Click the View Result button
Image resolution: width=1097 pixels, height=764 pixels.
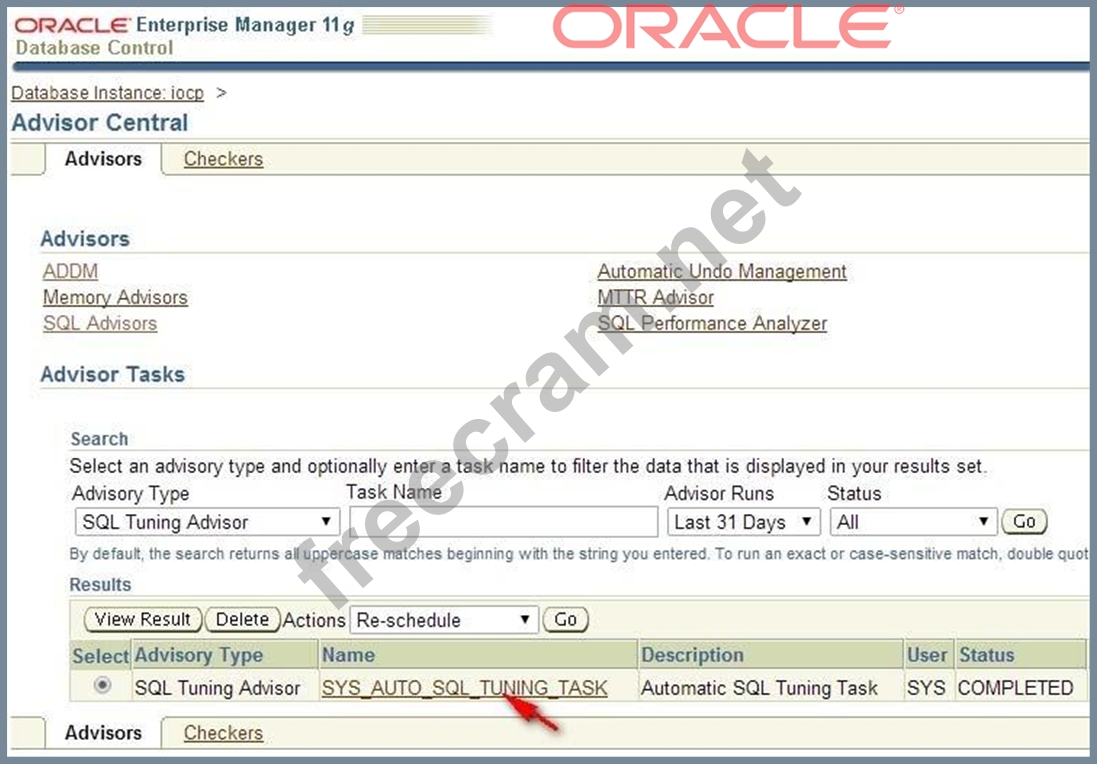coord(143,619)
